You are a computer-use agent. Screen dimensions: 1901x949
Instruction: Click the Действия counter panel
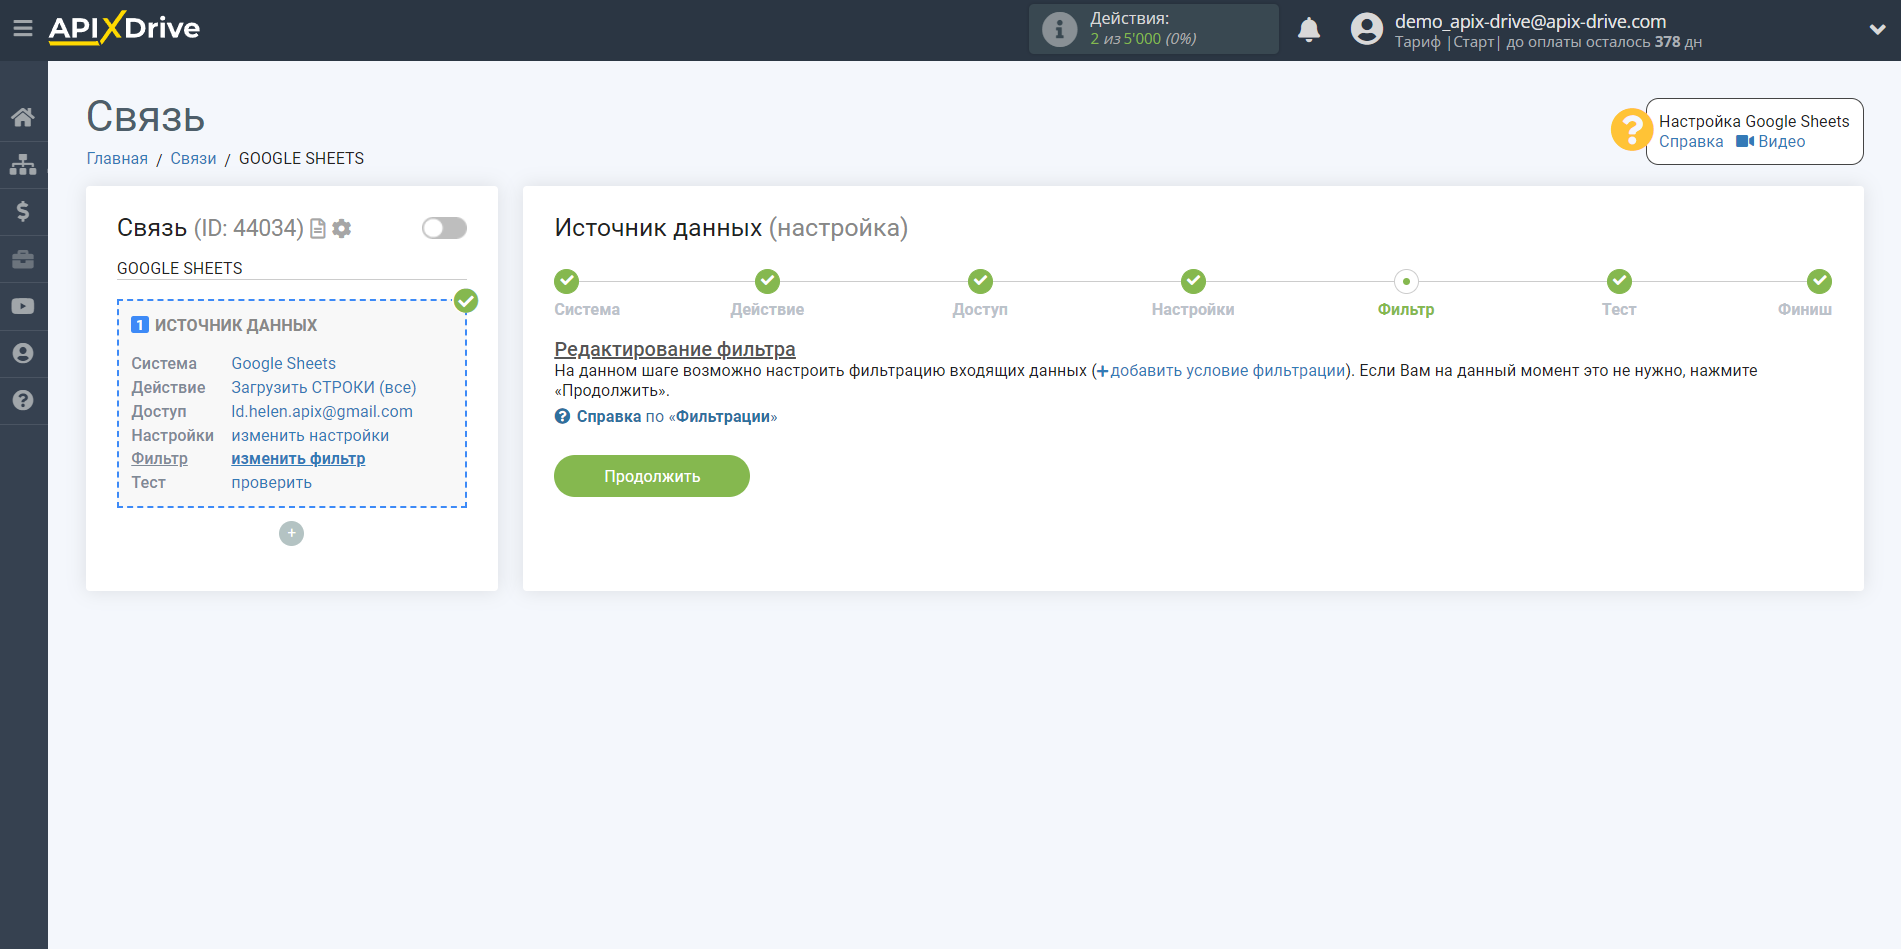[1153, 29]
